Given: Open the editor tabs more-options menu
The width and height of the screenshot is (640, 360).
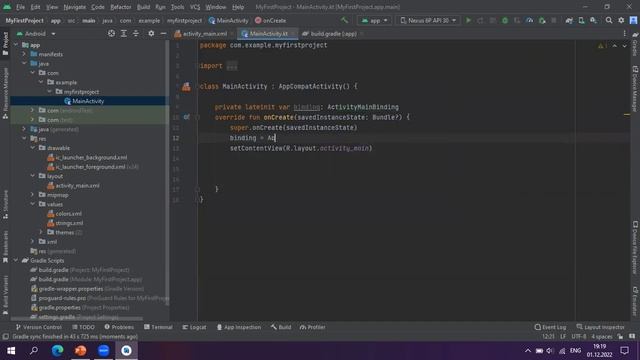Looking at the screenshot, I should coord(624,33).
